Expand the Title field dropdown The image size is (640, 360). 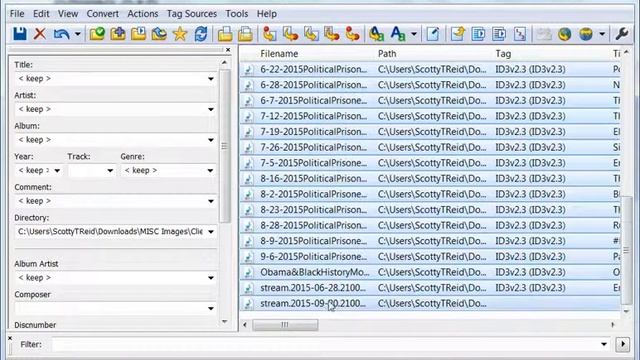tap(211, 78)
